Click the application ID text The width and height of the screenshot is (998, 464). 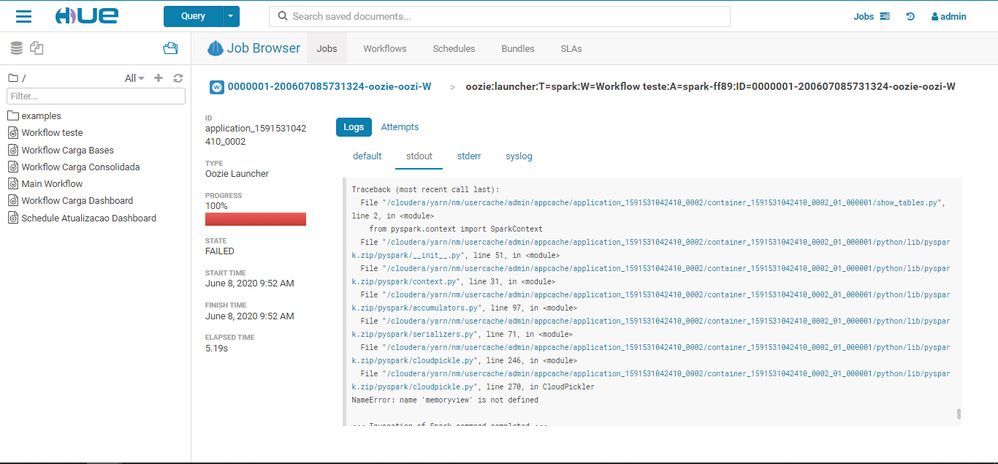(x=256, y=135)
